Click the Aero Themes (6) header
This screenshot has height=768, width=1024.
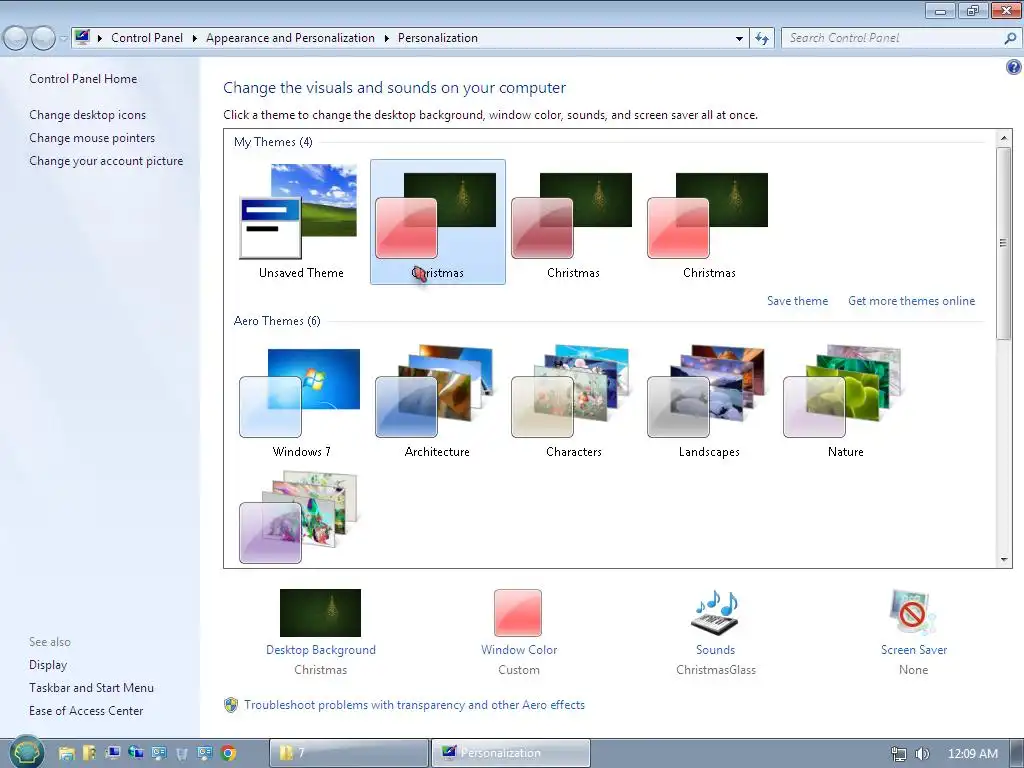point(277,321)
